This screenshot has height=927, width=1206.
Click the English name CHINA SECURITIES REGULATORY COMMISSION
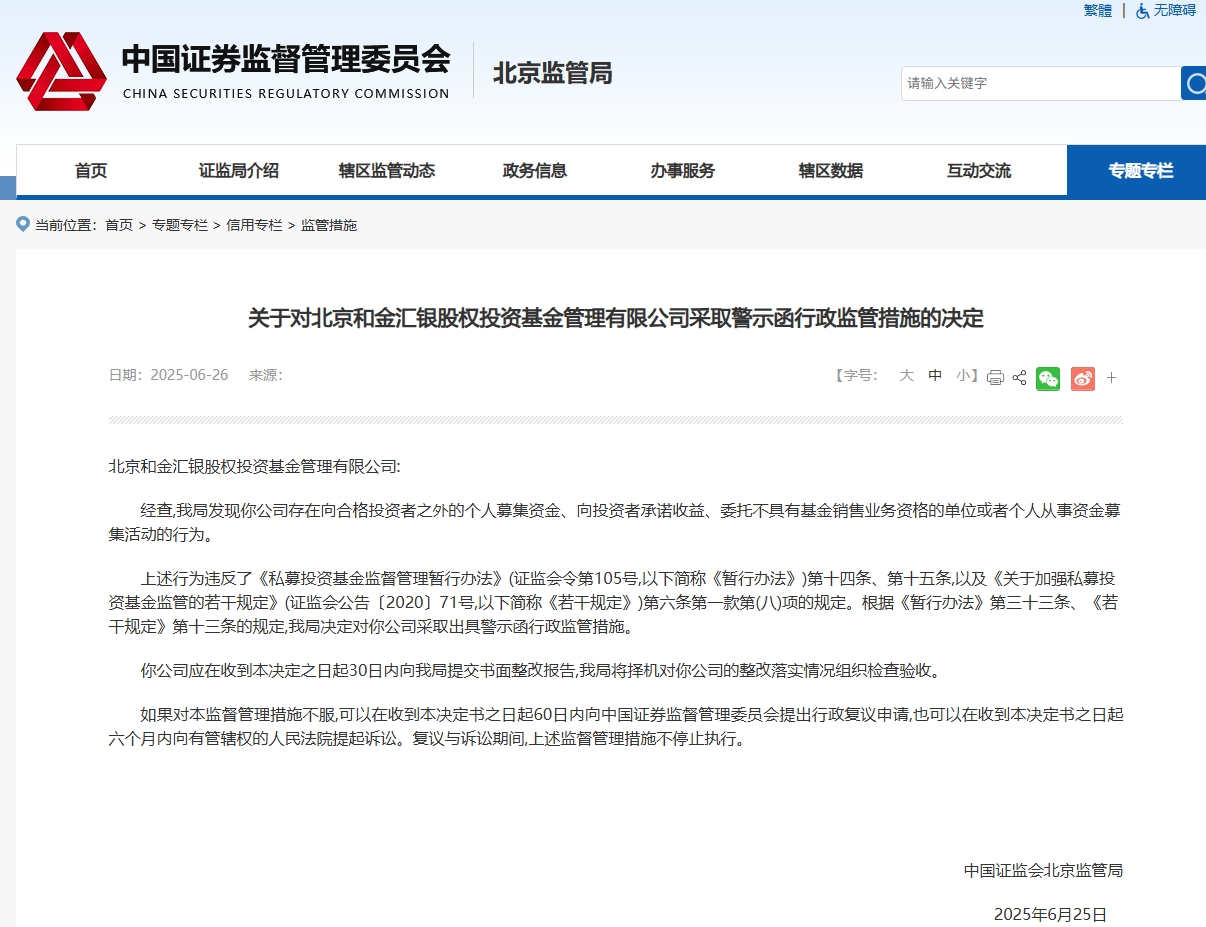(x=286, y=93)
